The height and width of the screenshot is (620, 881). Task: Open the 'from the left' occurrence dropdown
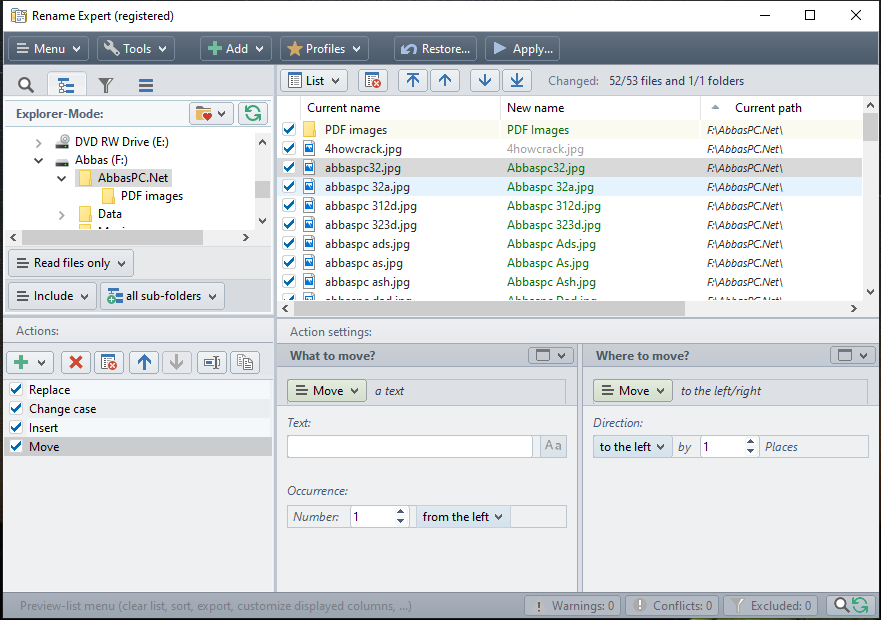tap(463, 517)
